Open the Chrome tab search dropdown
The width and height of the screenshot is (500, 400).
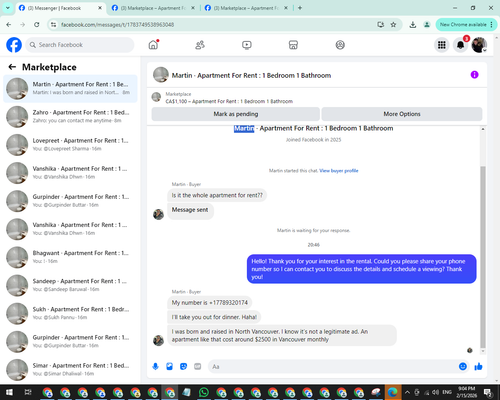pos(7,8)
